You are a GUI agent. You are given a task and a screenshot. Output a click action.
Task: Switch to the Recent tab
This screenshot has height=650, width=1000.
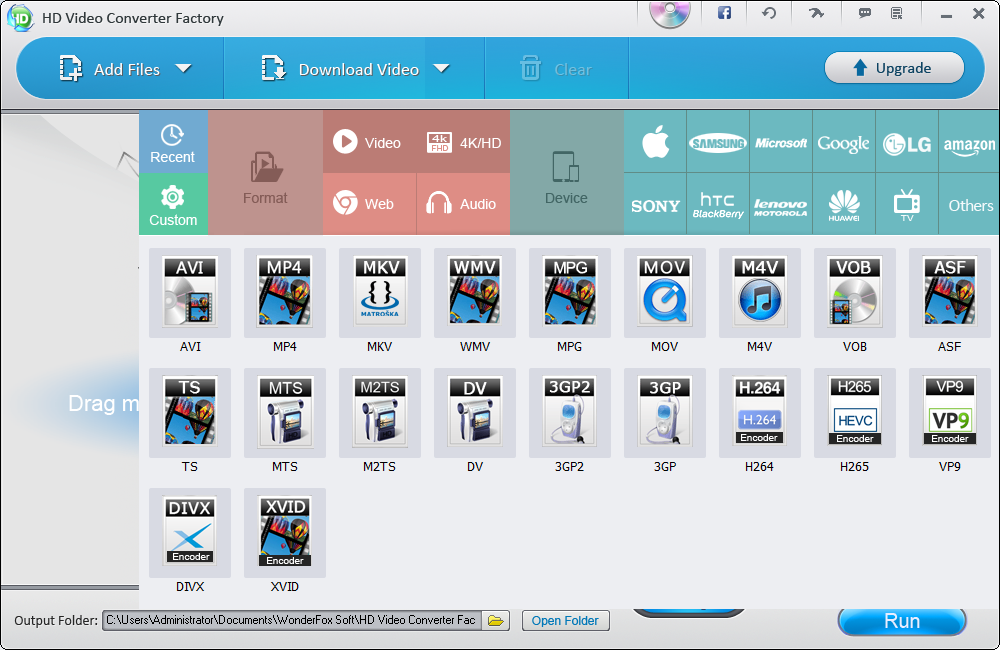pos(173,143)
